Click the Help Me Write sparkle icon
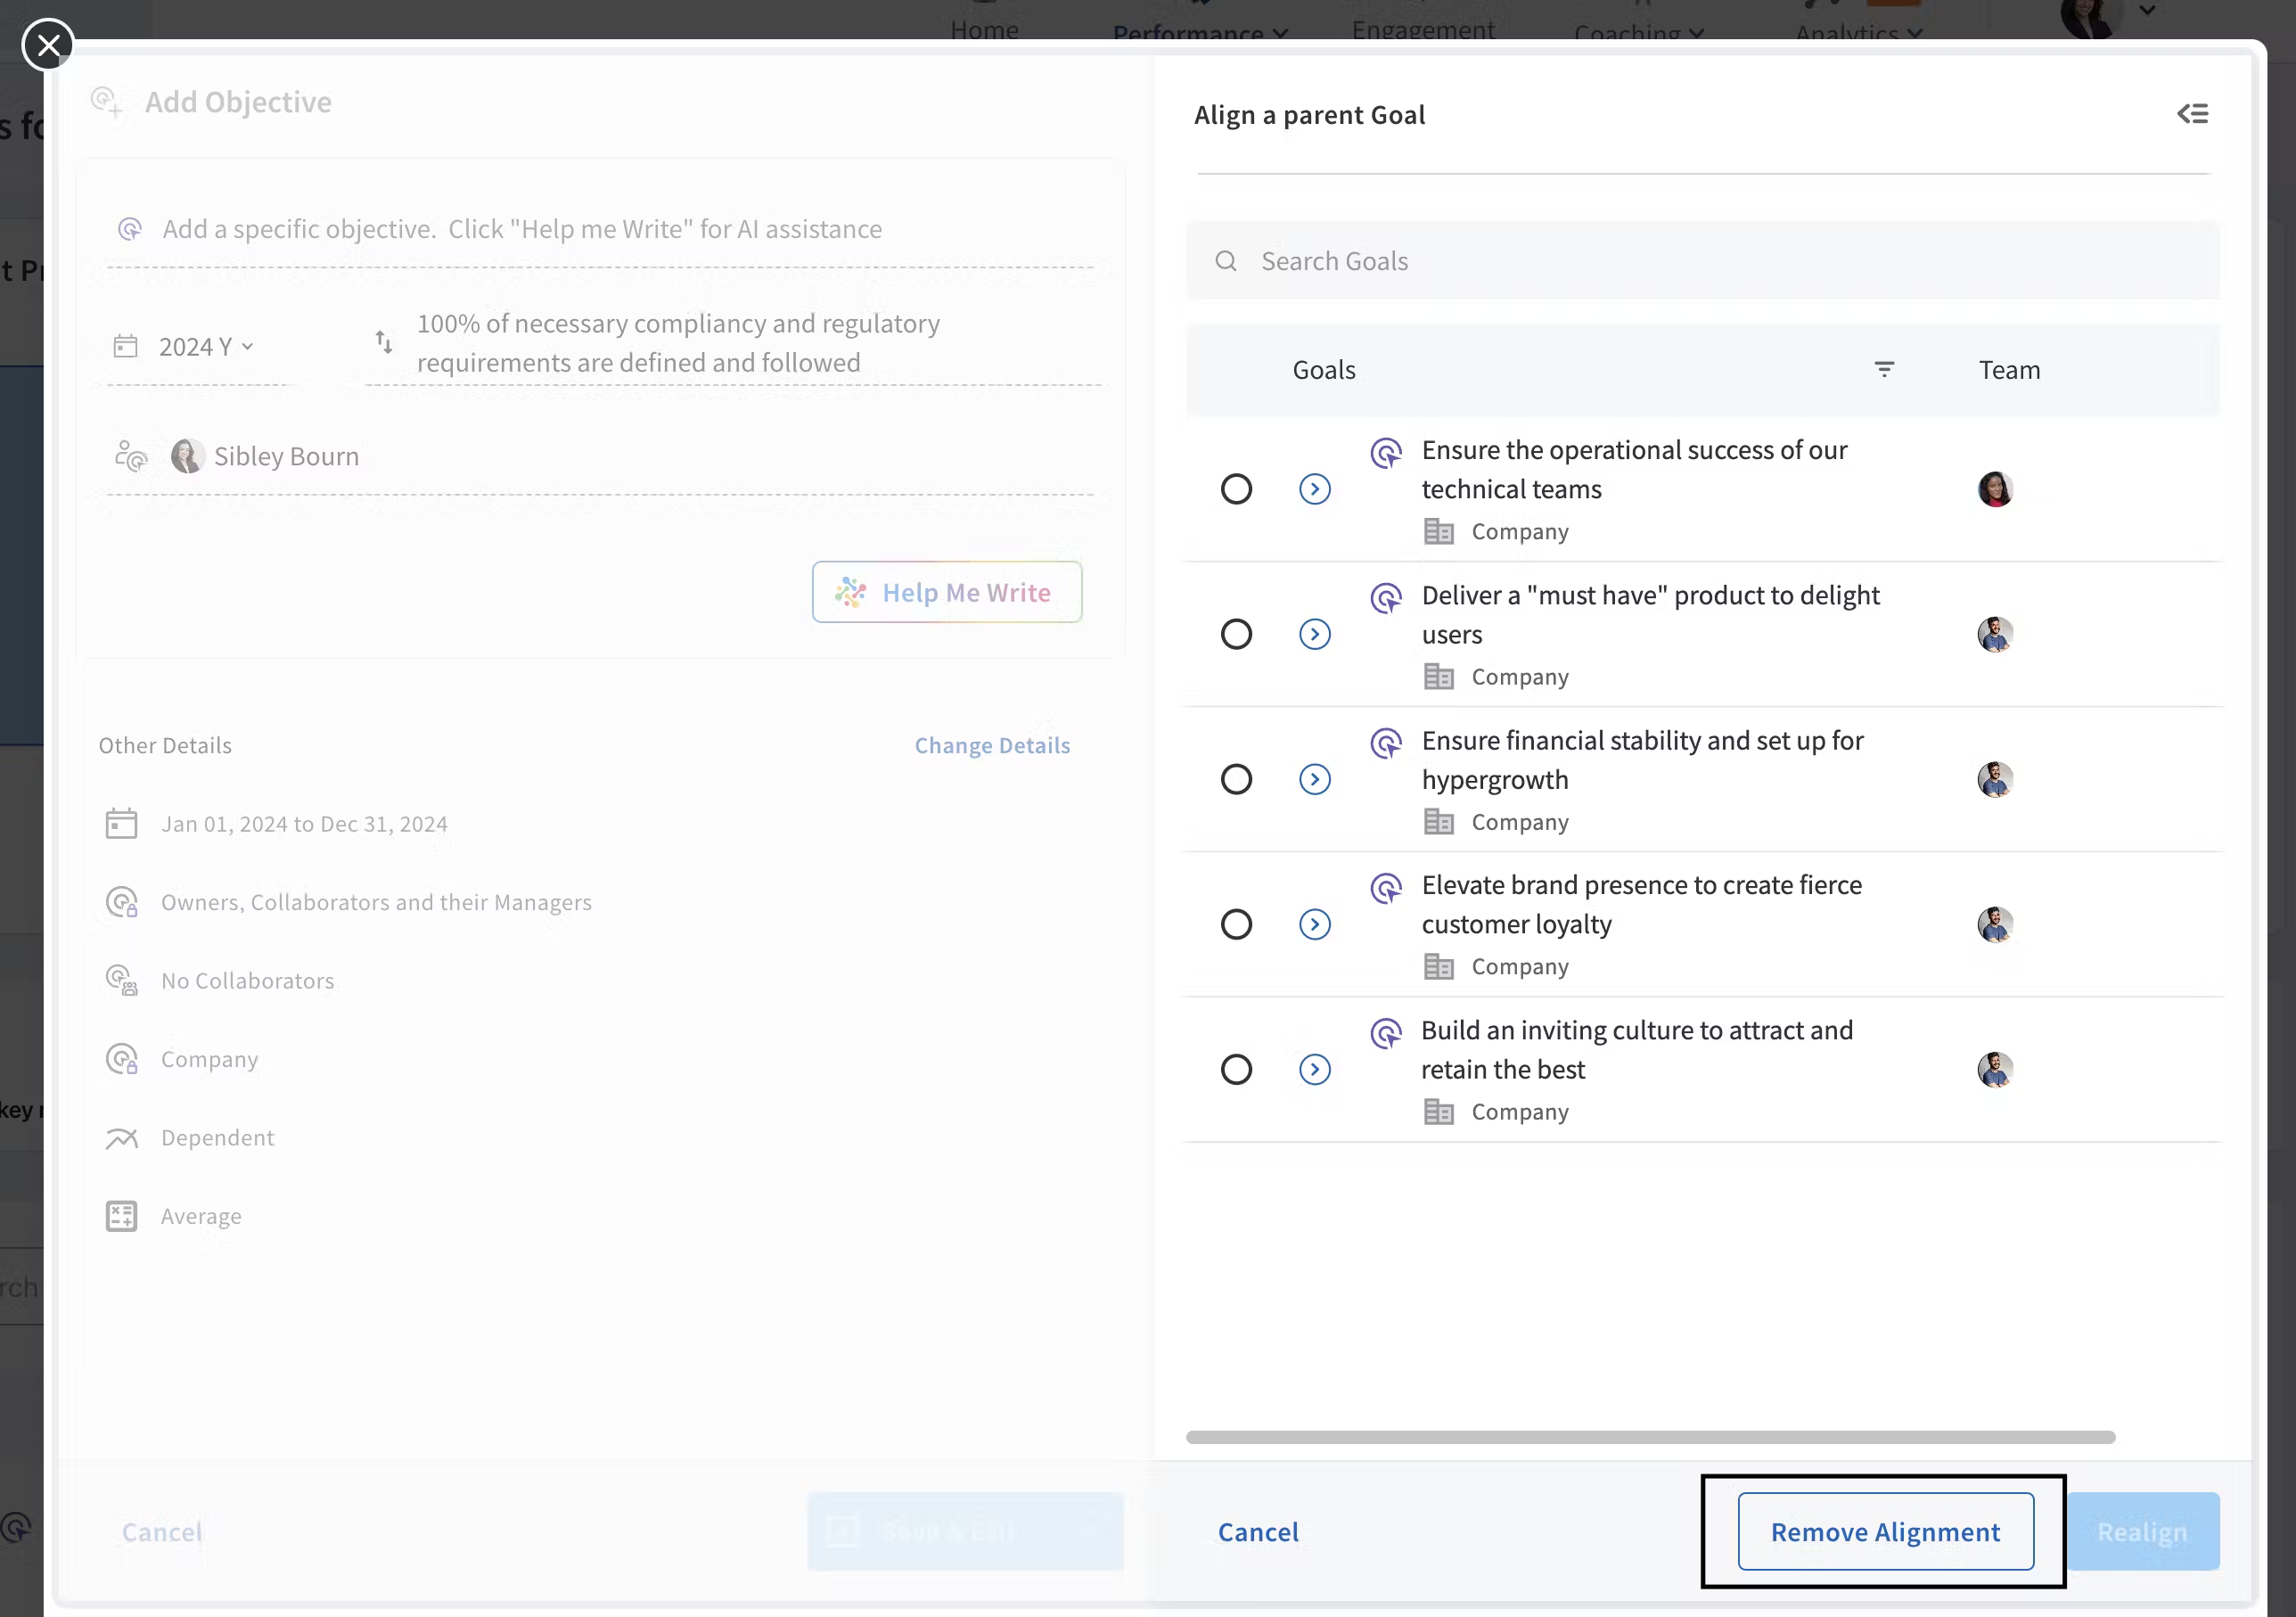Screen dimensions: 2296x1617 click(850, 592)
